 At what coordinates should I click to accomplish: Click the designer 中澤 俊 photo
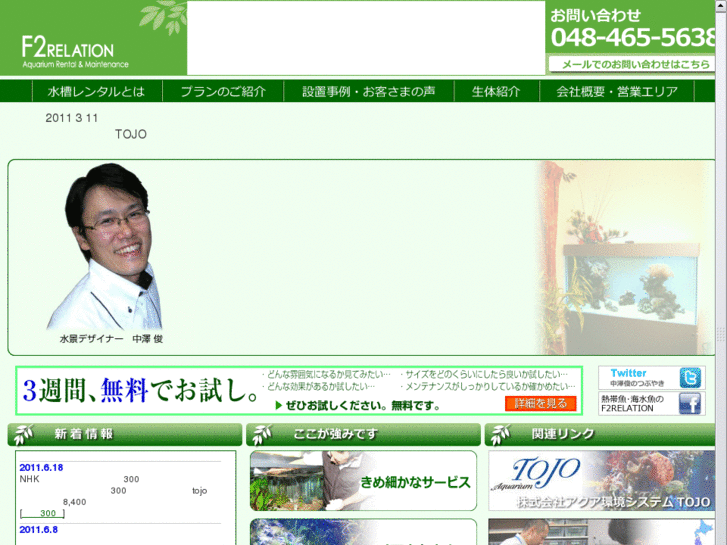tap(105, 246)
